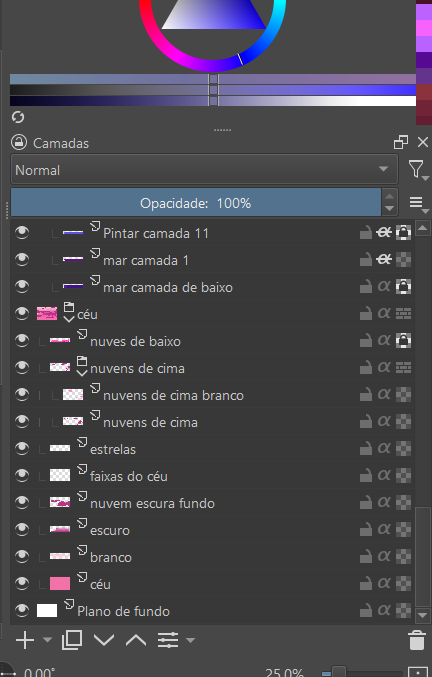Refresh color selector history icon
432x677 pixels.
[x=18, y=117]
